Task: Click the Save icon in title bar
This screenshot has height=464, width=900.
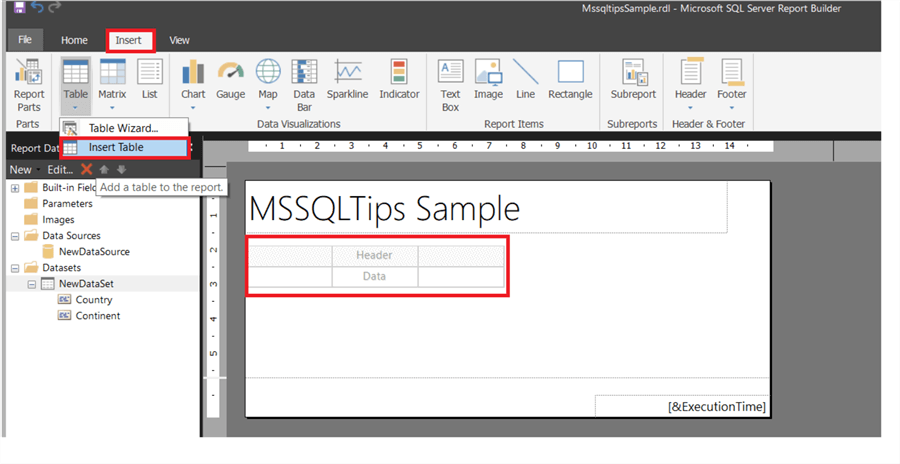Action: [x=20, y=7]
